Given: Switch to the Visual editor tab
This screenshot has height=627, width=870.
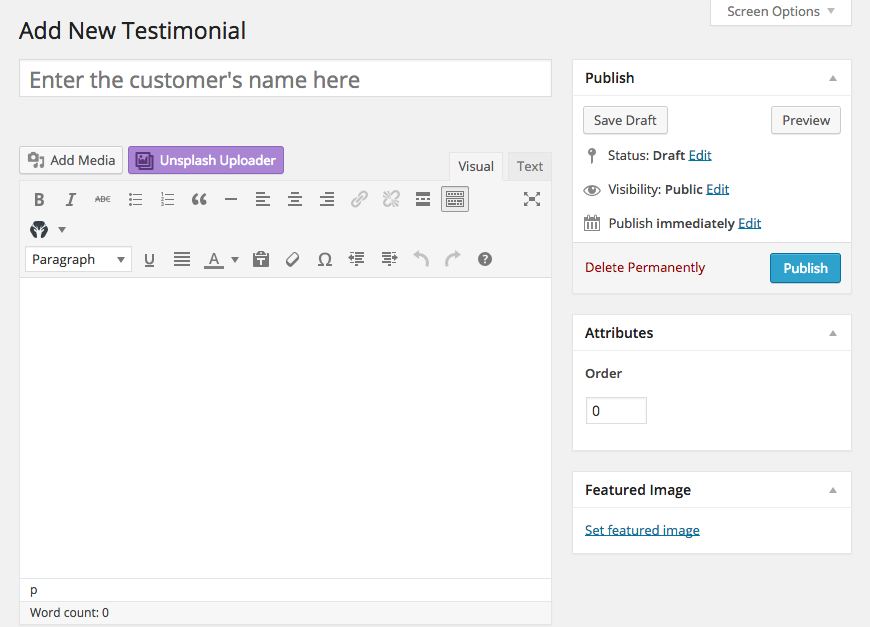Looking at the screenshot, I should point(476,166).
